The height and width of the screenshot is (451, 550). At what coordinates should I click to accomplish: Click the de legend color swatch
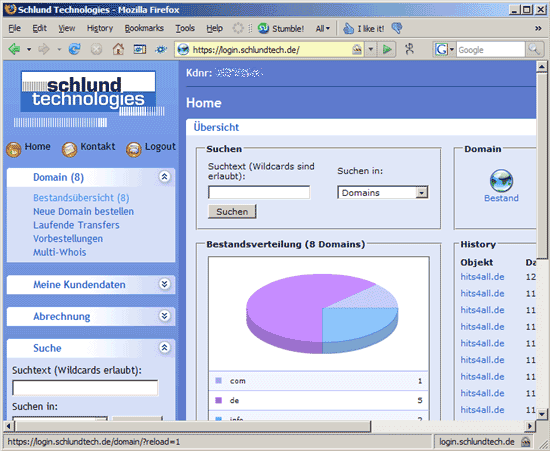tap(218, 400)
